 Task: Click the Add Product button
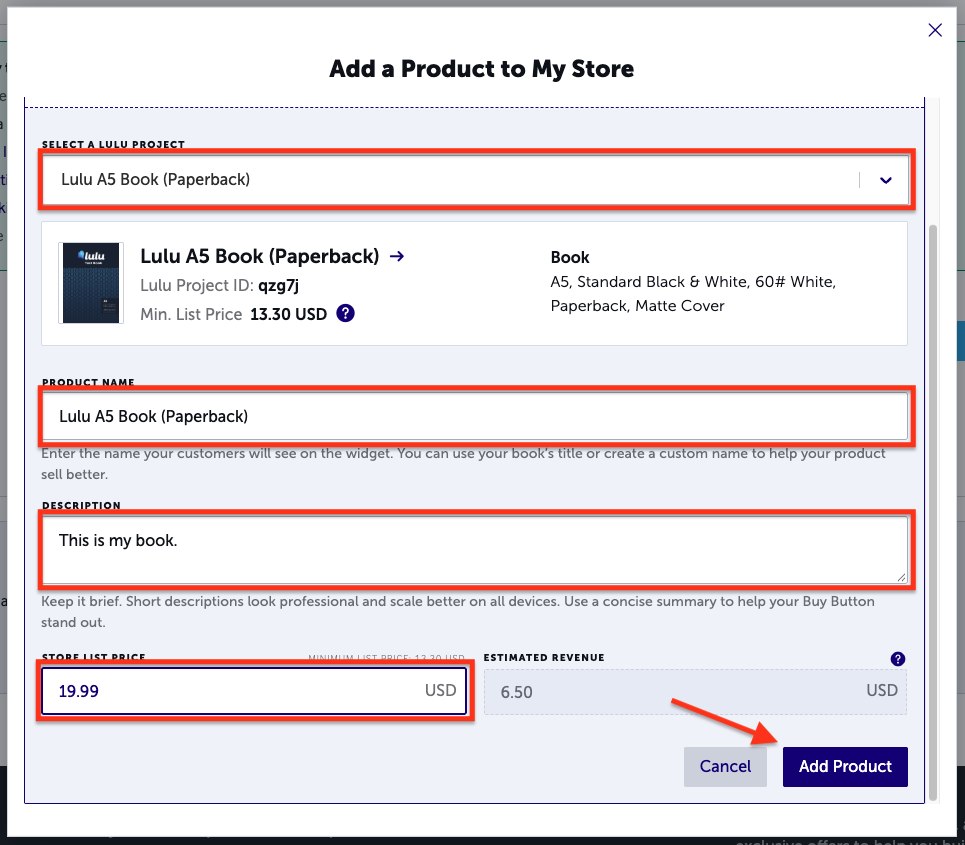tap(845, 766)
